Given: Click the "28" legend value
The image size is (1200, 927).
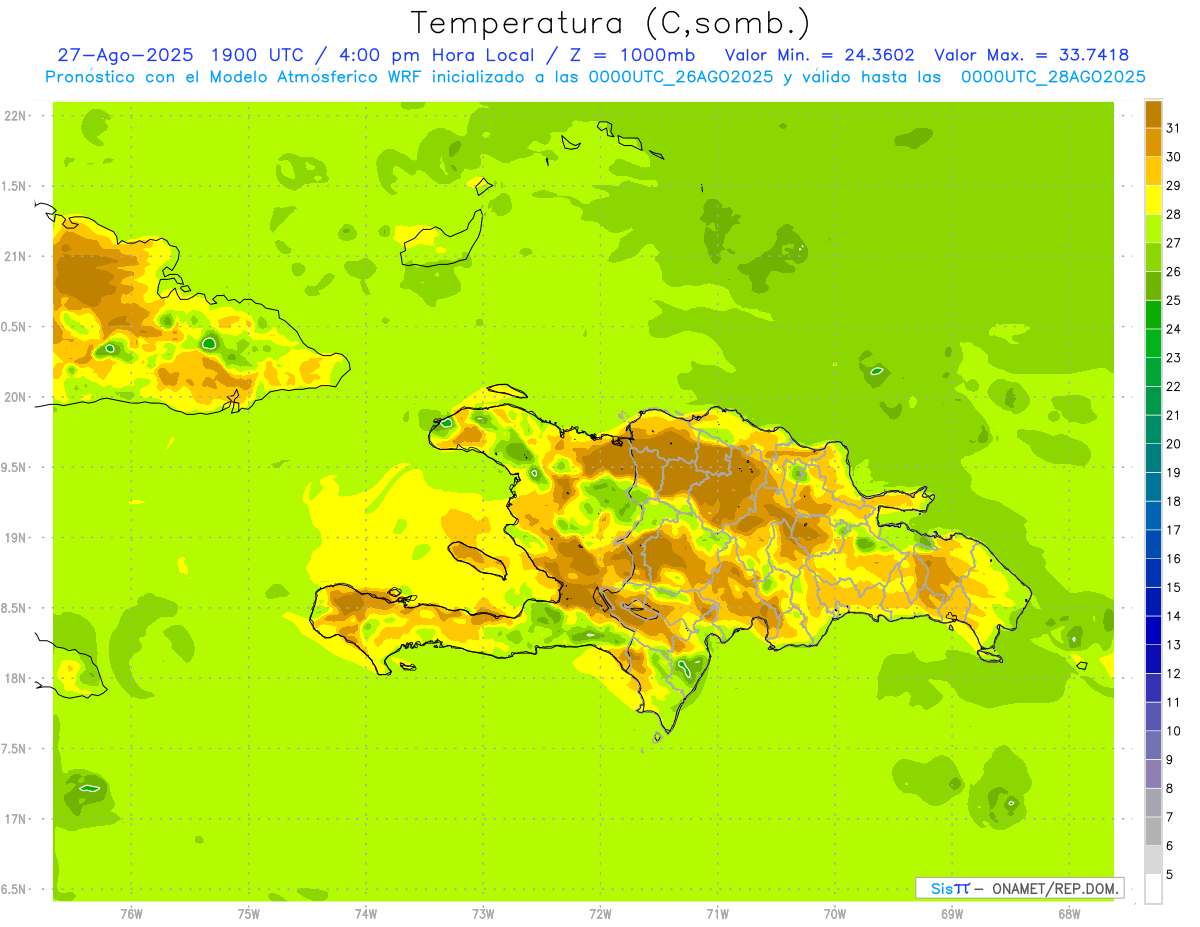Looking at the screenshot, I should pyautogui.click(x=1174, y=214).
